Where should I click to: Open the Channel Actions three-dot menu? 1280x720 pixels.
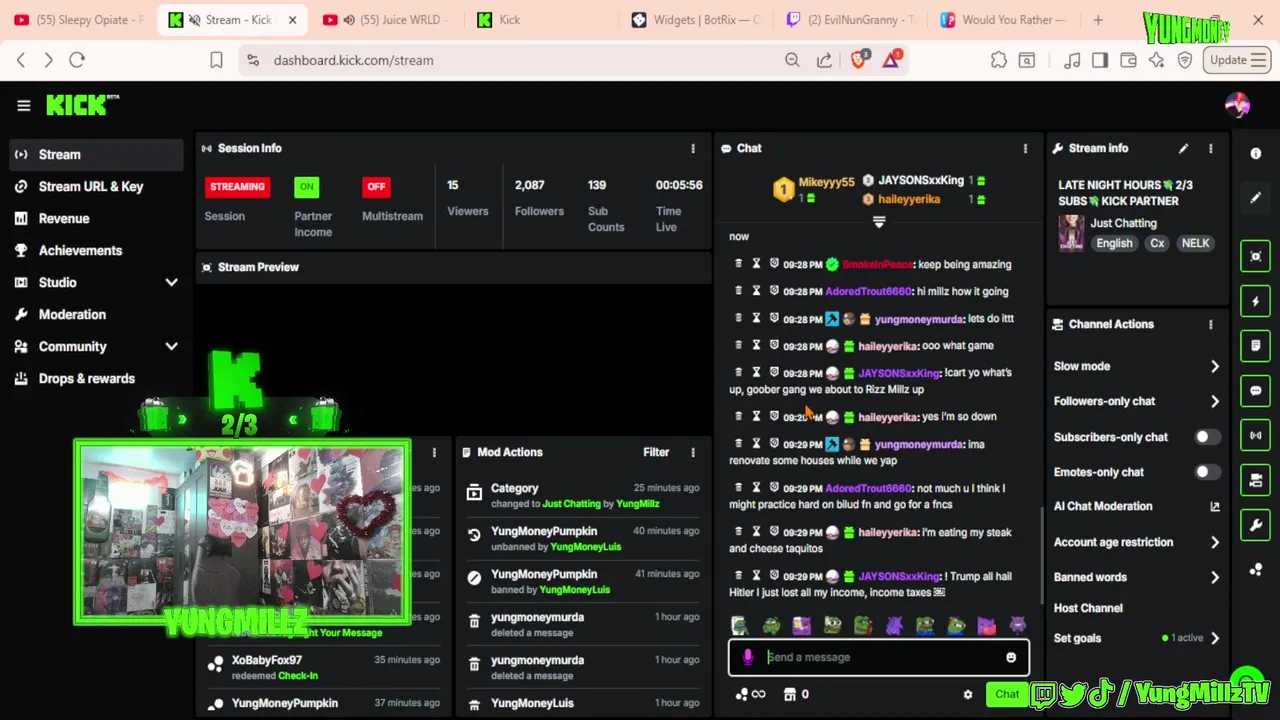[1211, 324]
